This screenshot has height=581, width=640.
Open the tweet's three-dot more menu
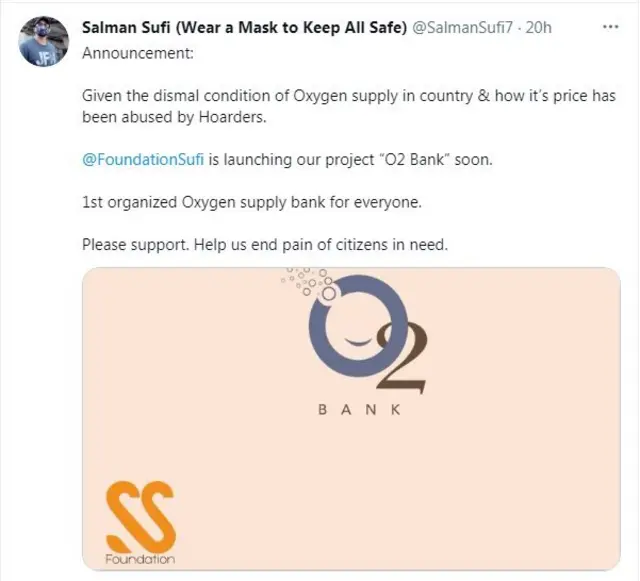(611, 27)
